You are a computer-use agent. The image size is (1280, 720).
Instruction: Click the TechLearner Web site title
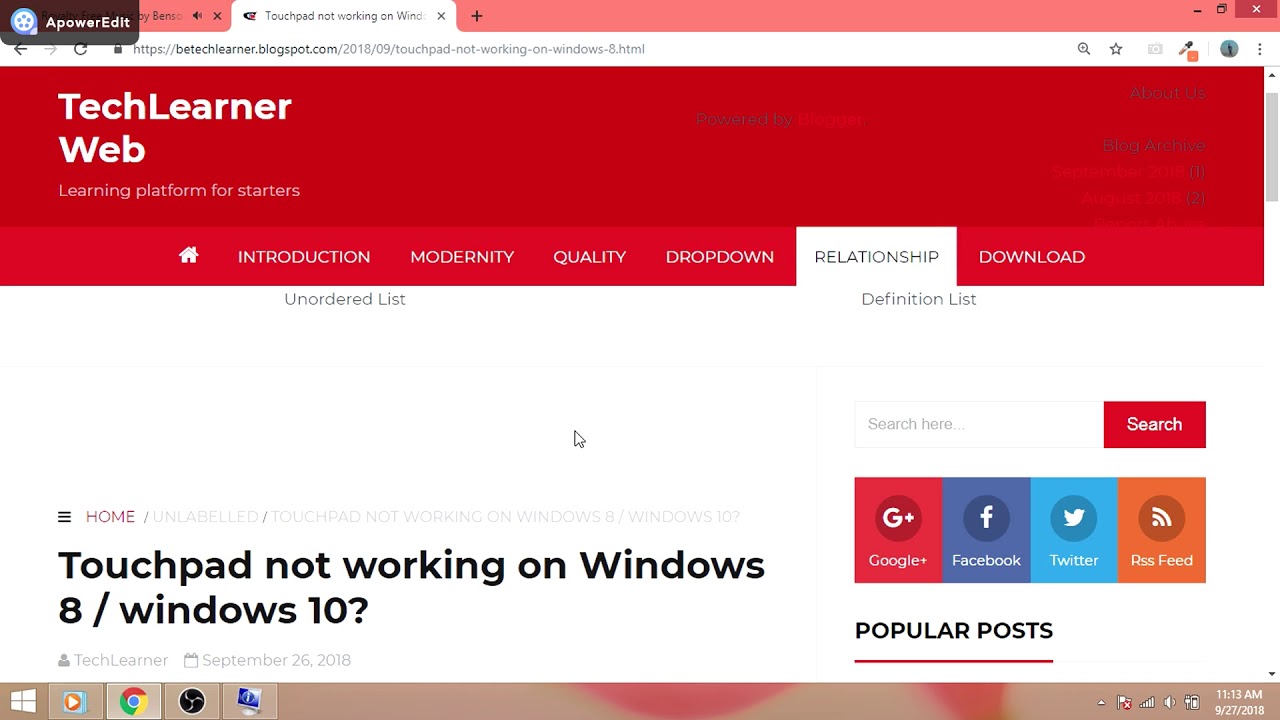(x=175, y=127)
